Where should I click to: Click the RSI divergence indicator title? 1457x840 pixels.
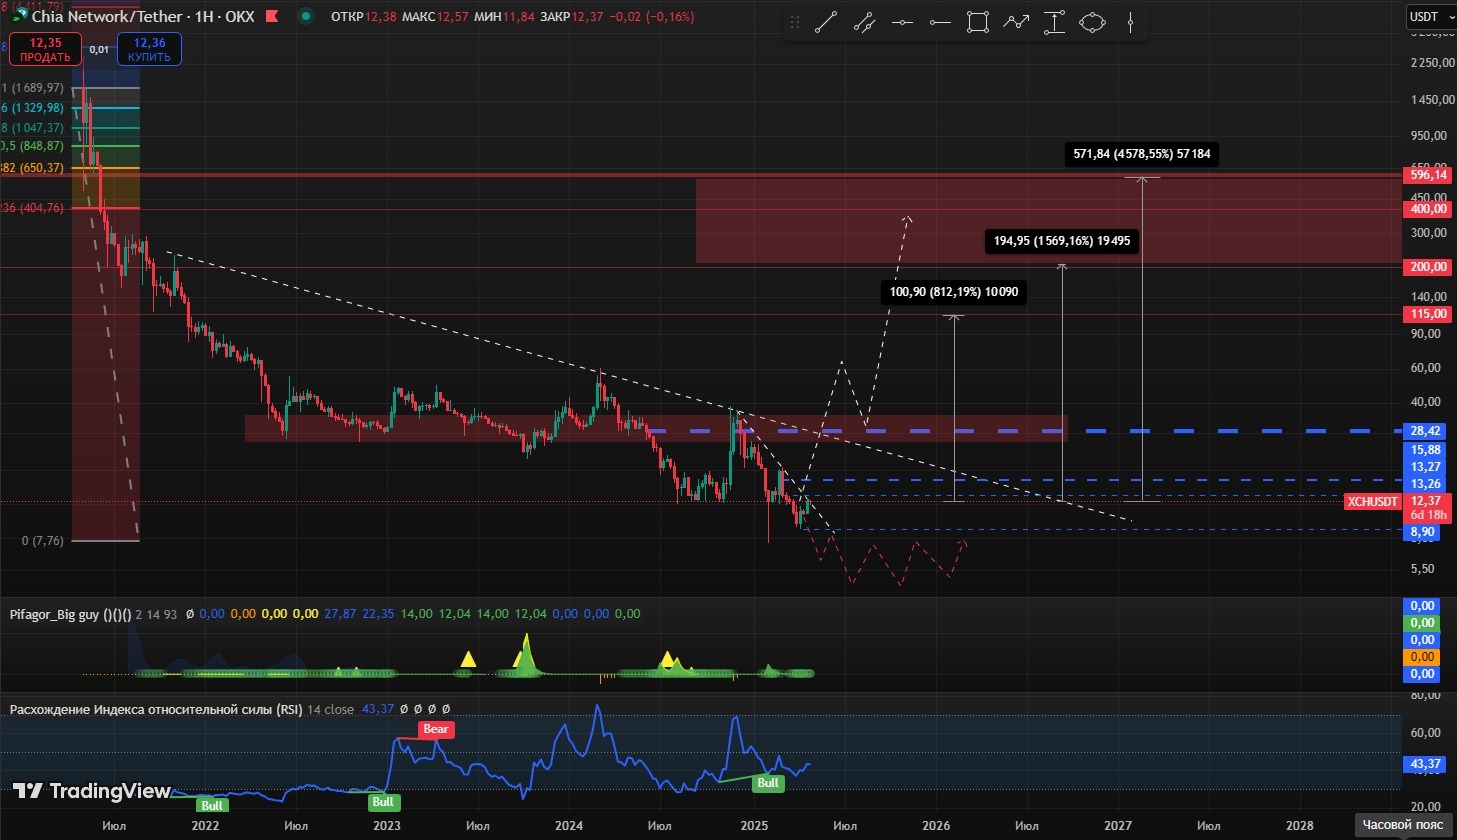coord(156,709)
